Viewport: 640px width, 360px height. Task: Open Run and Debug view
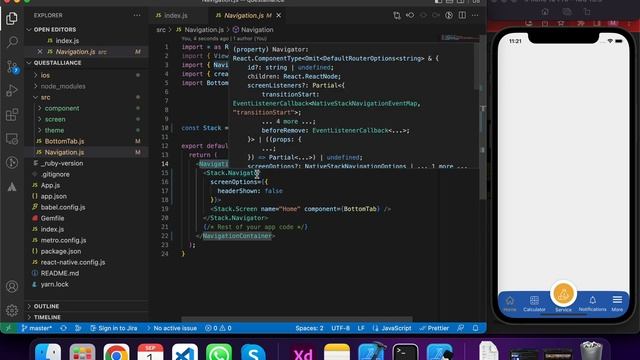pyautogui.click(x=12, y=90)
